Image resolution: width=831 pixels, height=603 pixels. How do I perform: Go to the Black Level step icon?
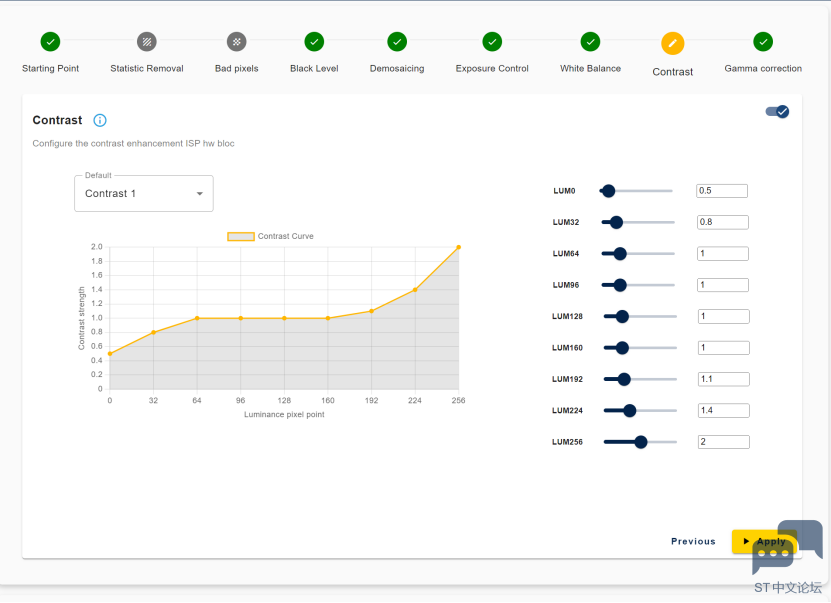tap(314, 41)
